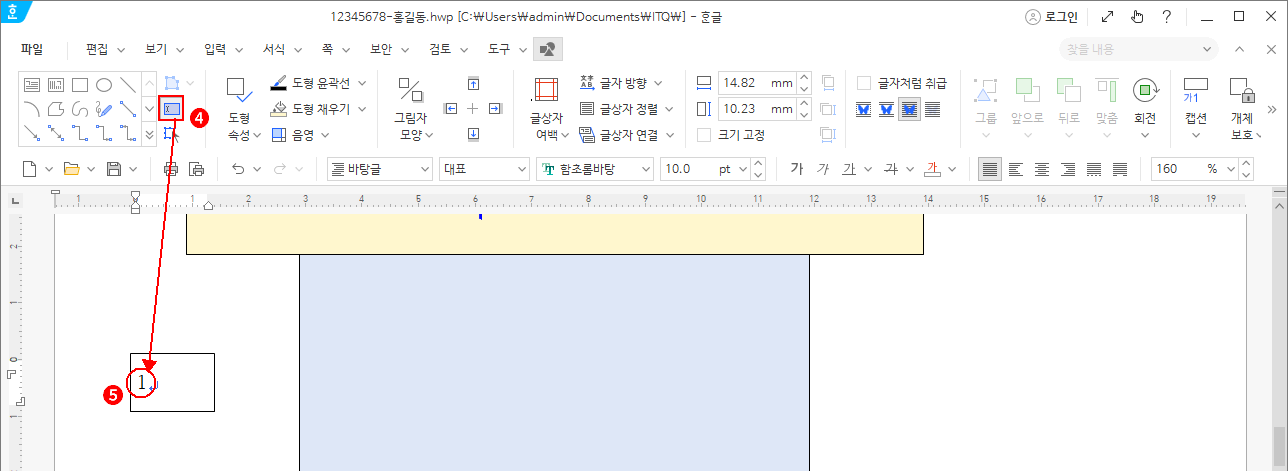This screenshot has width=1288, height=471.
Task: Select the freehand pencil drawing tool
Action: click(x=104, y=108)
